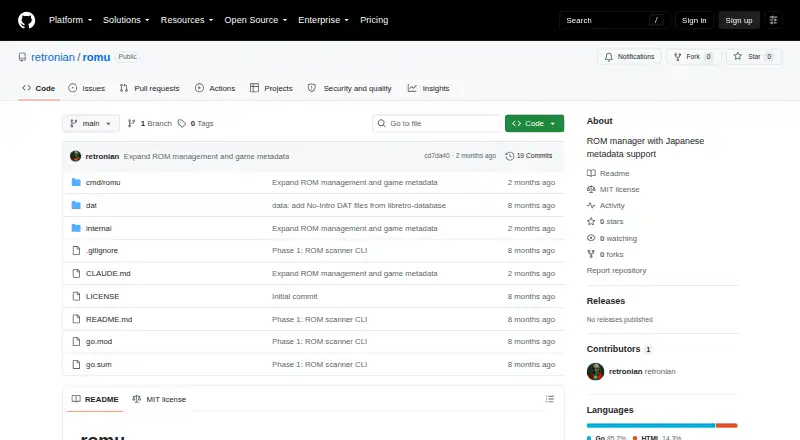Click the go.mod file icon
The width and height of the screenshot is (800, 440).
(76, 341)
